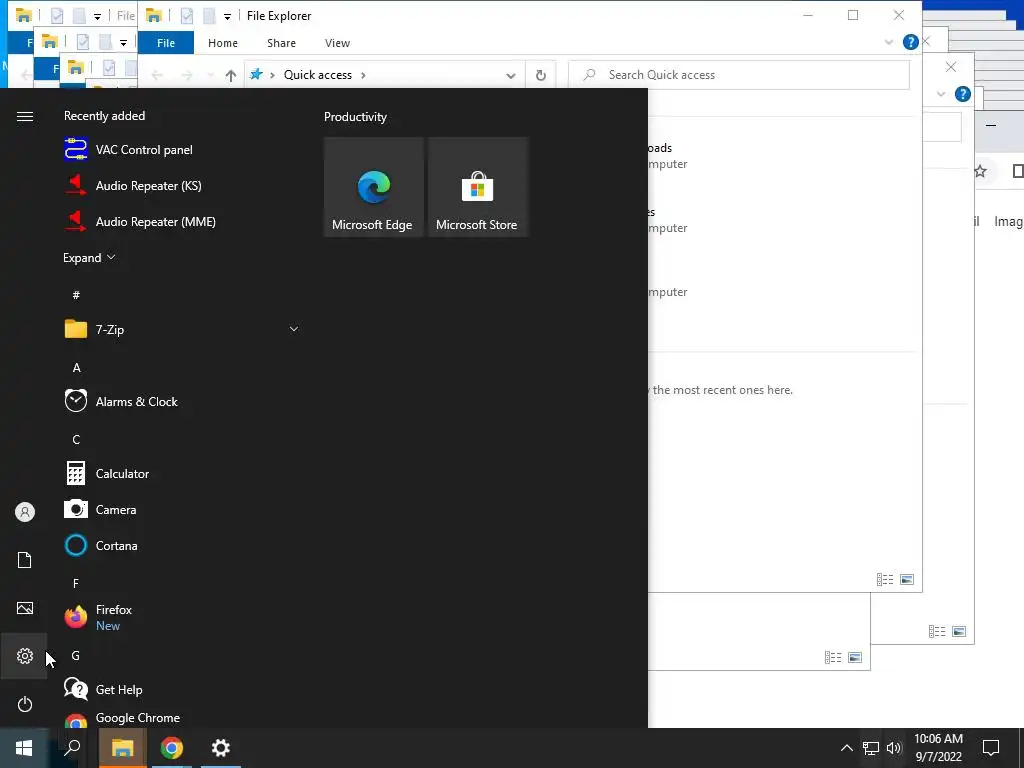Screen dimensions: 1024x768
Task: Open Cortana from the app list
Action: pyautogui.click(x=183, y=545)
